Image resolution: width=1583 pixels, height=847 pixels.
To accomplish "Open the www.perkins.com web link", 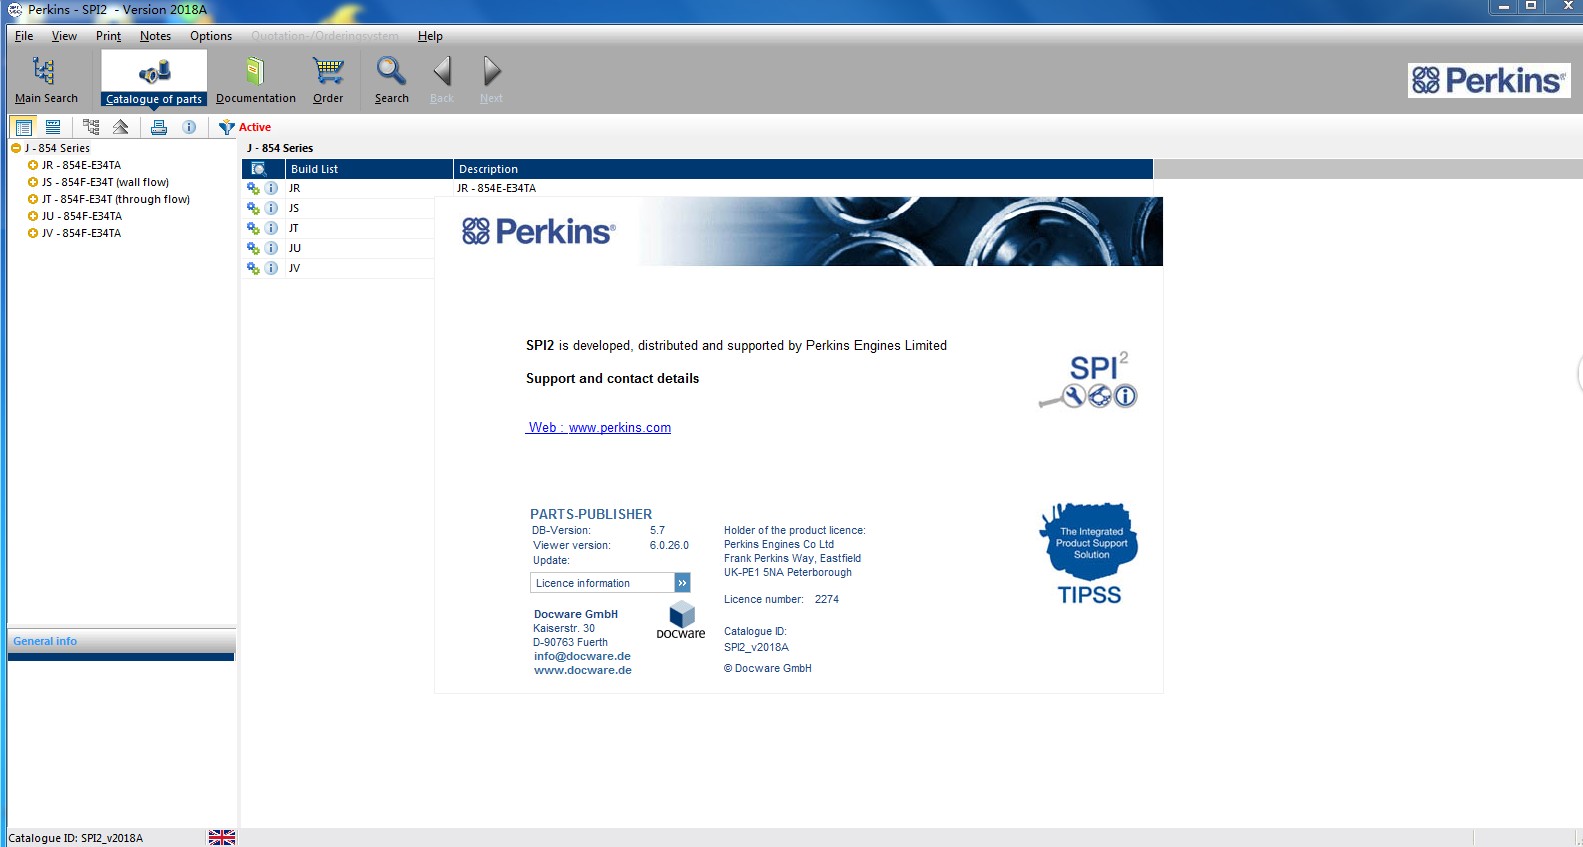I will coord(619,427).
